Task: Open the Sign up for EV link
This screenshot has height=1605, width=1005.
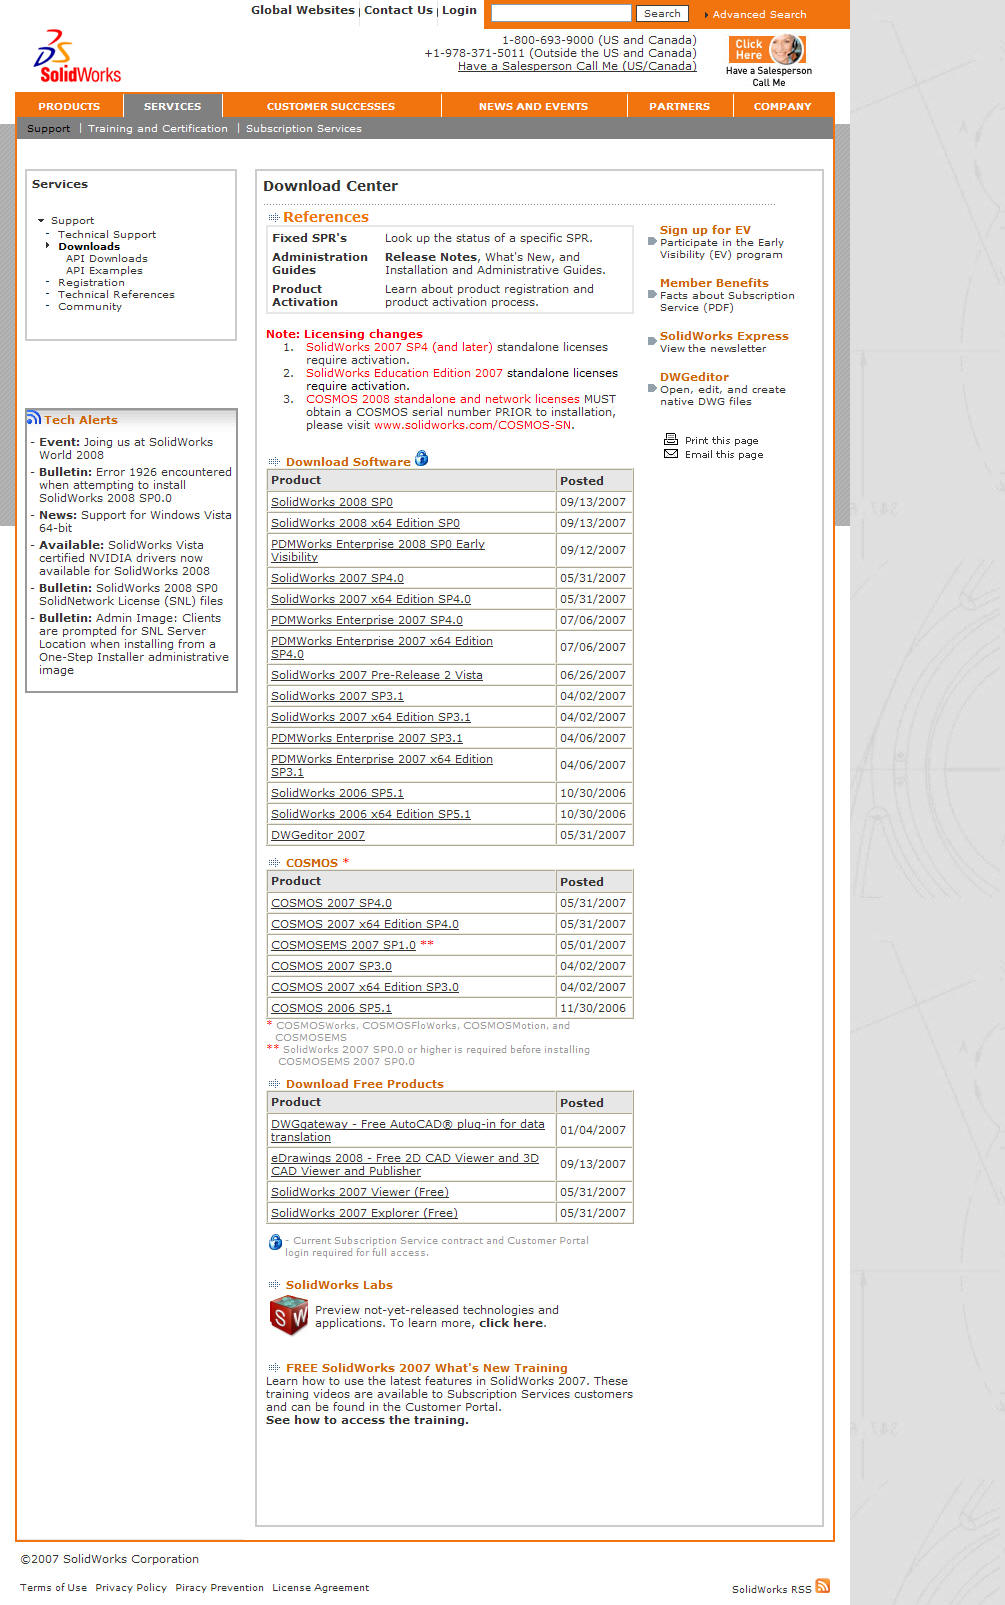Action: (x=705, y=230)
